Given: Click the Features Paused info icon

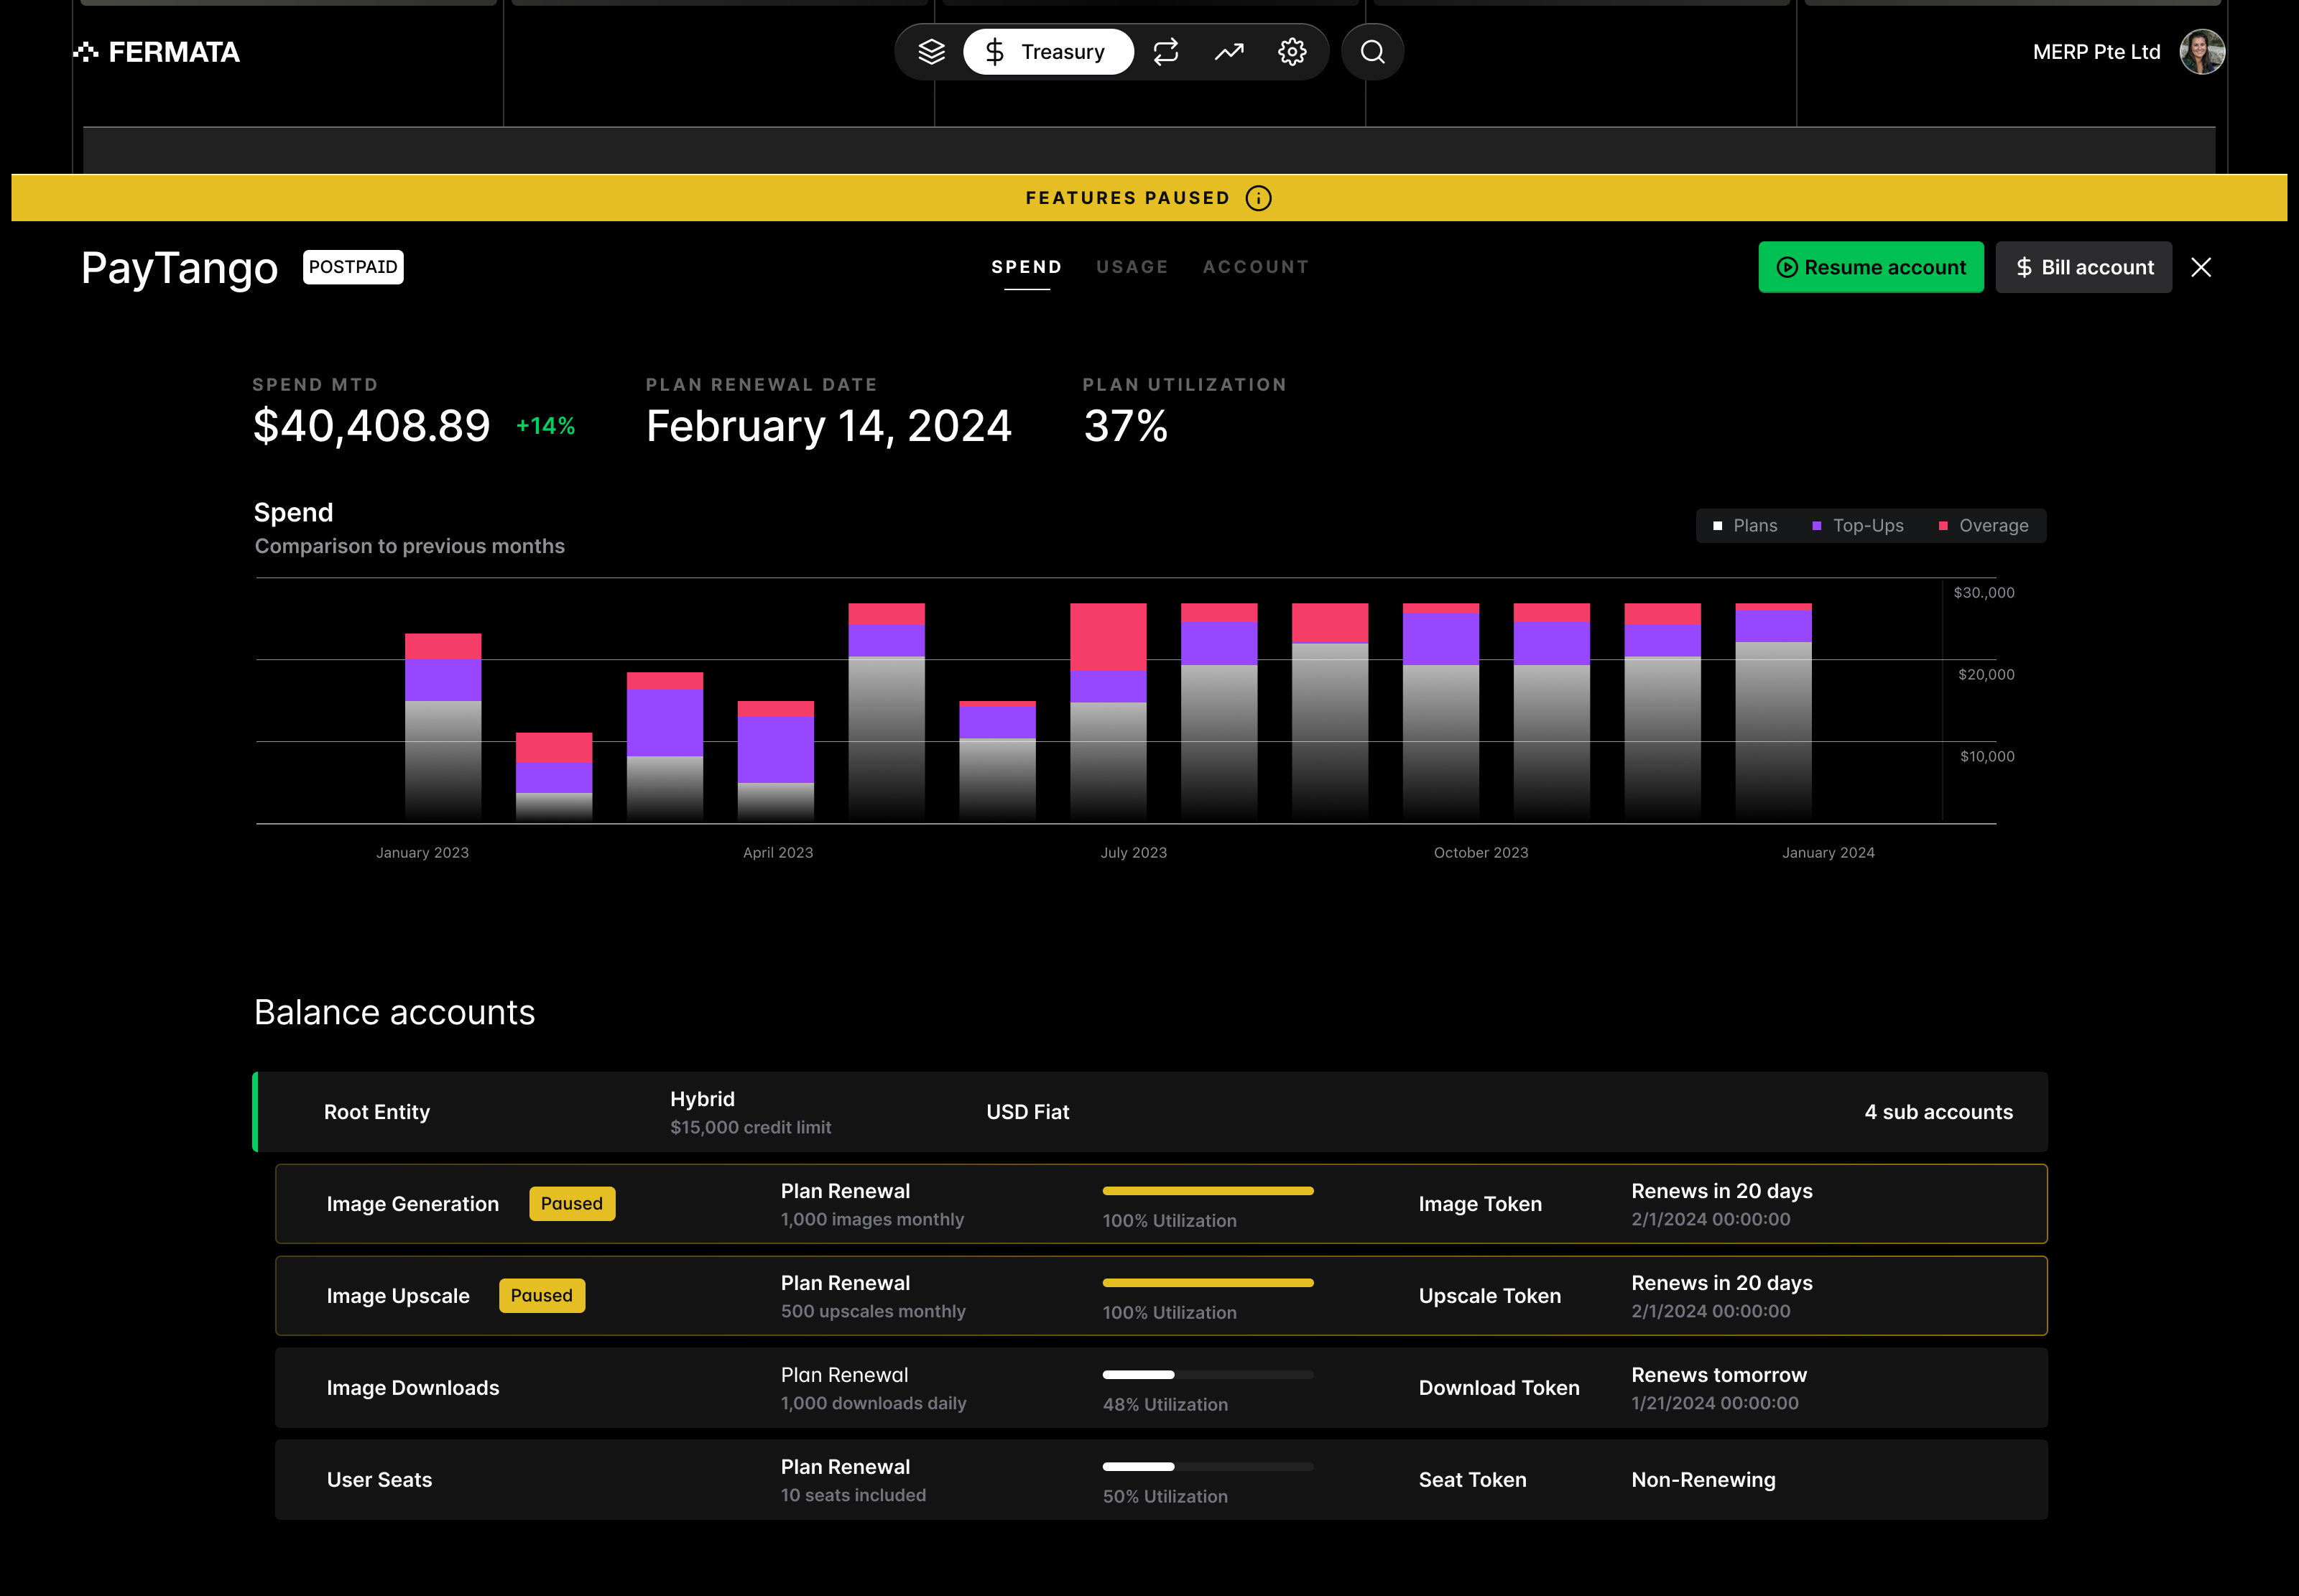Looking at the screenshot, I should pos(1259,198).
